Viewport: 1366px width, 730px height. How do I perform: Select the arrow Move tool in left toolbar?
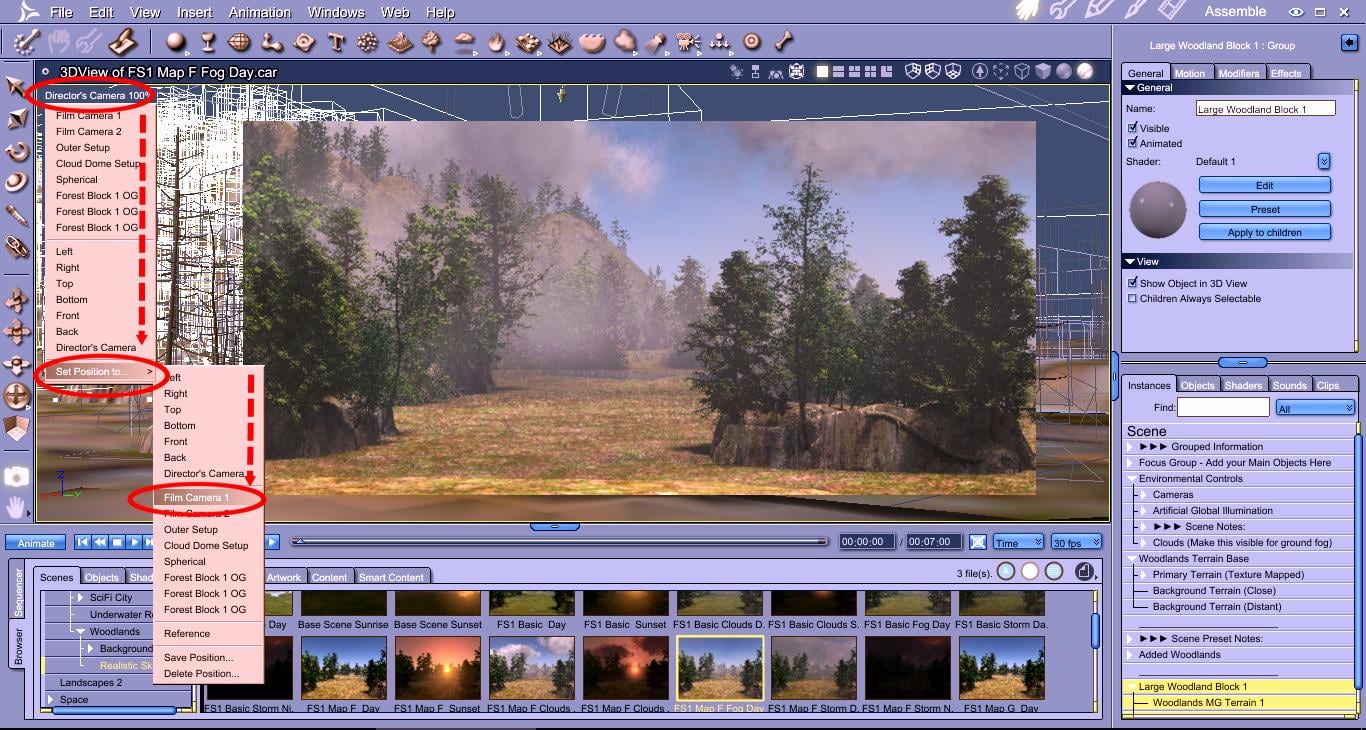pos(17,87)
